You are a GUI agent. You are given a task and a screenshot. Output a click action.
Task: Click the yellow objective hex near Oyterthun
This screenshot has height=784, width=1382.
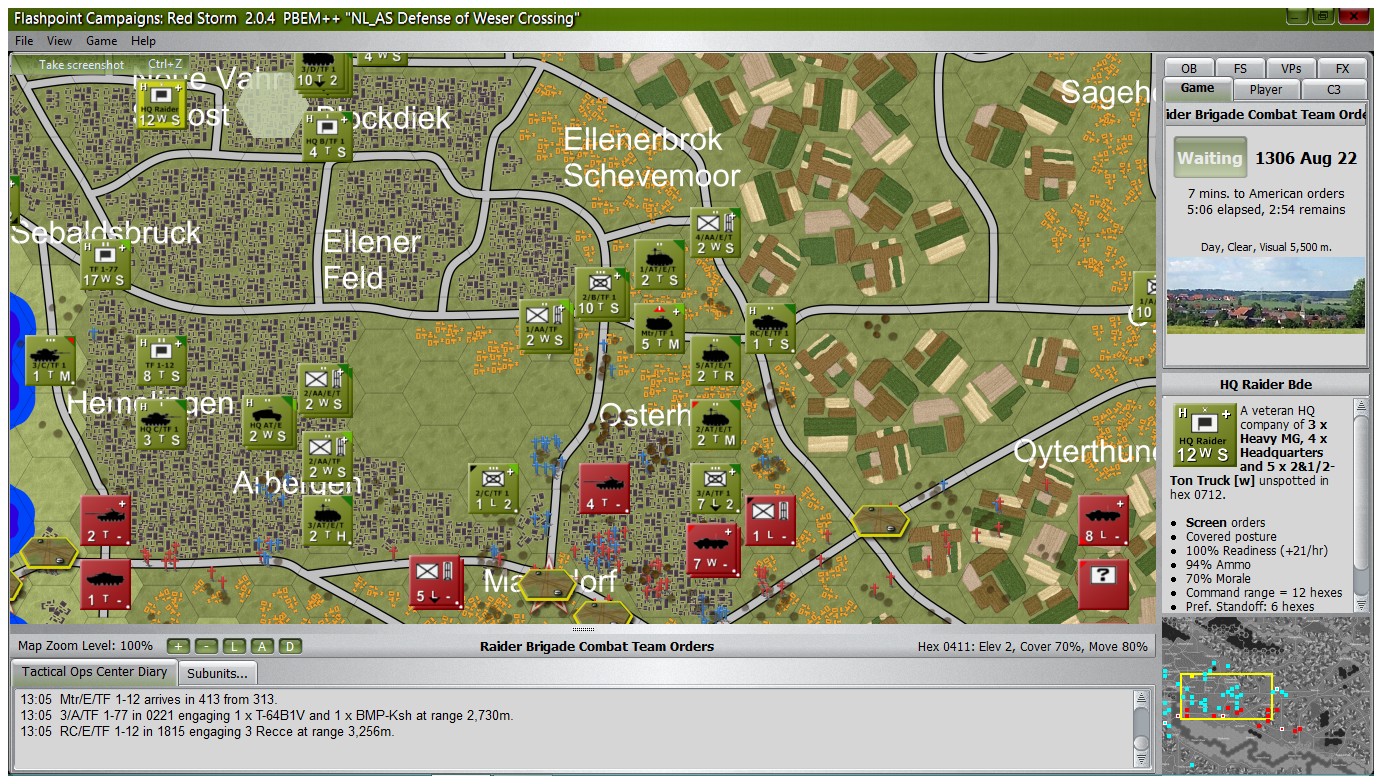pyautogui.click(x=881, y=520)
